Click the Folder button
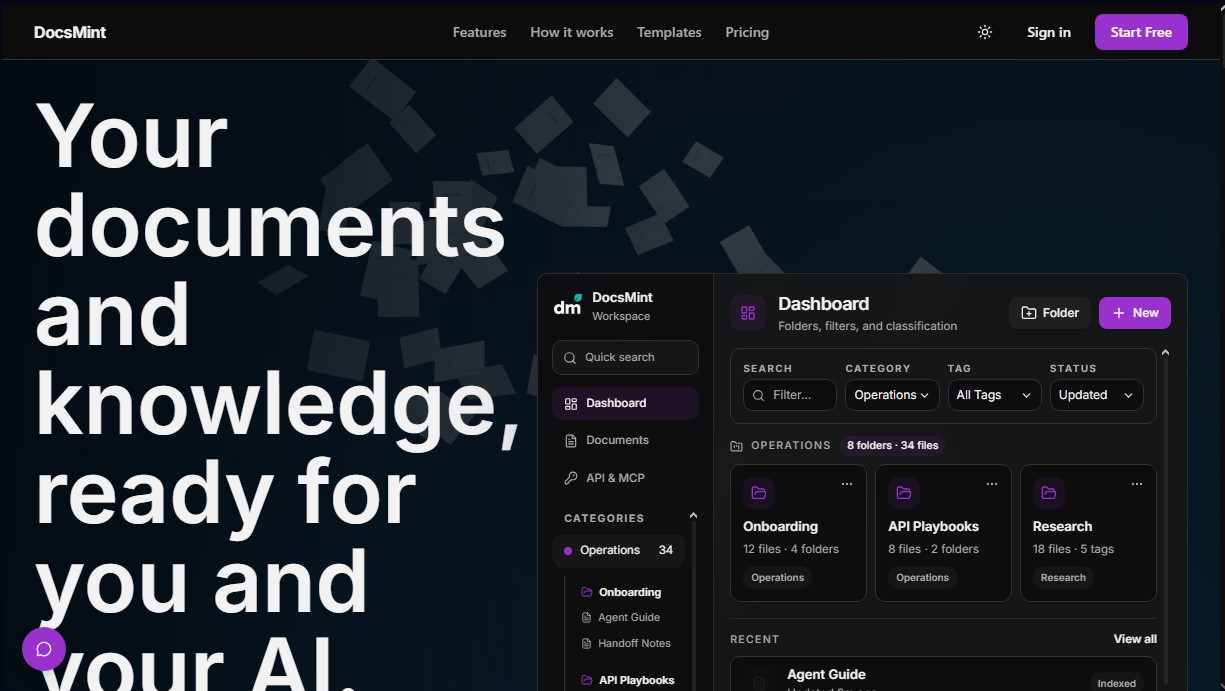Image resolution: width=1225 pixels, height=691 pixels. pos(1050,313)
